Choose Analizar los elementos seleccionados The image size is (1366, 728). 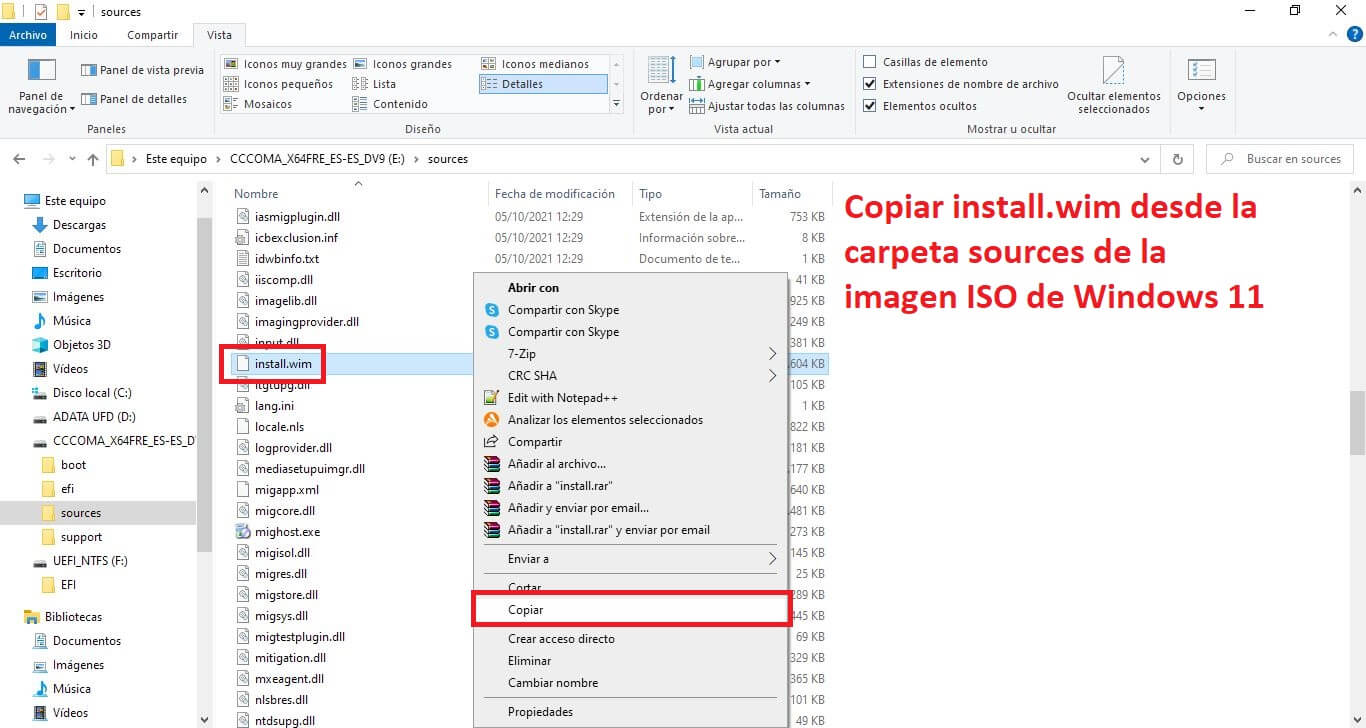coord(631,420)
